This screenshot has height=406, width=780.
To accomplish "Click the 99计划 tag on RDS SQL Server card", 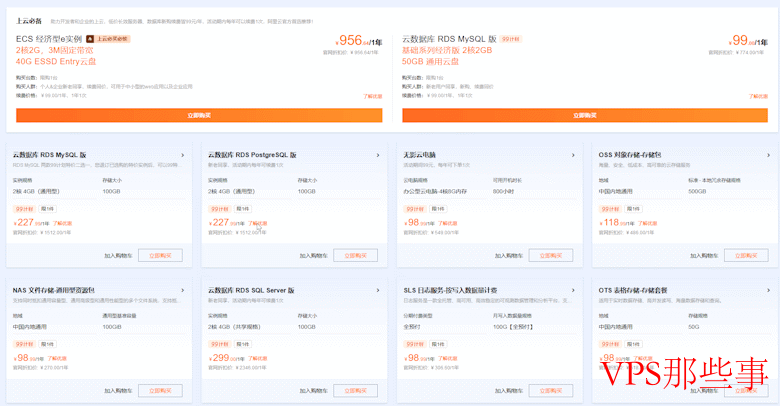I will coord(219,344).
